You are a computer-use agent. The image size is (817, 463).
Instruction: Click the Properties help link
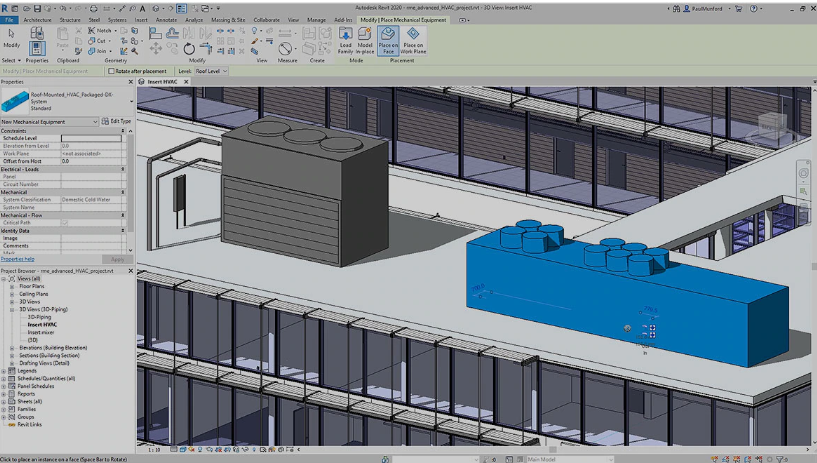(x=17, y=259)
